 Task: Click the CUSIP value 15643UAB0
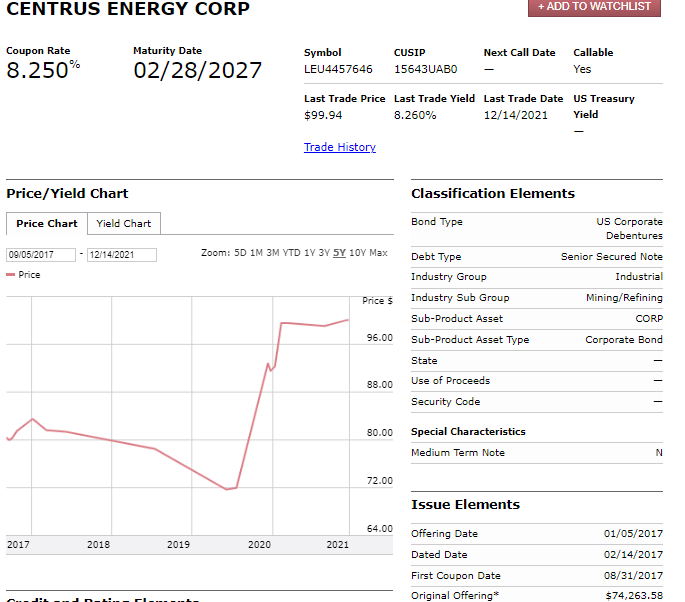coord(426,69)
